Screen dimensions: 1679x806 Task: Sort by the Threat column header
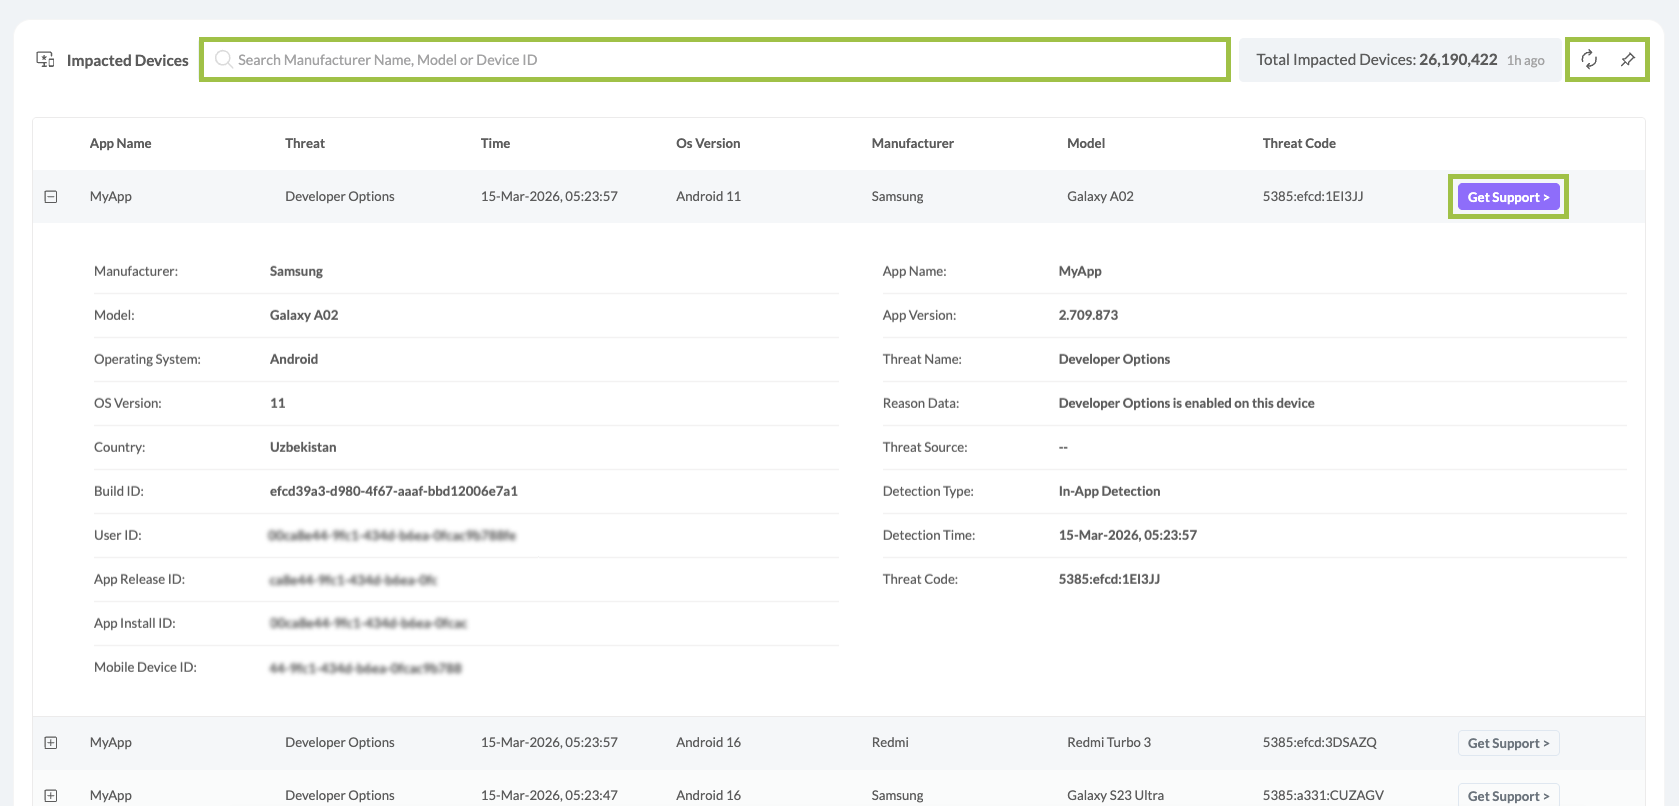305,144
